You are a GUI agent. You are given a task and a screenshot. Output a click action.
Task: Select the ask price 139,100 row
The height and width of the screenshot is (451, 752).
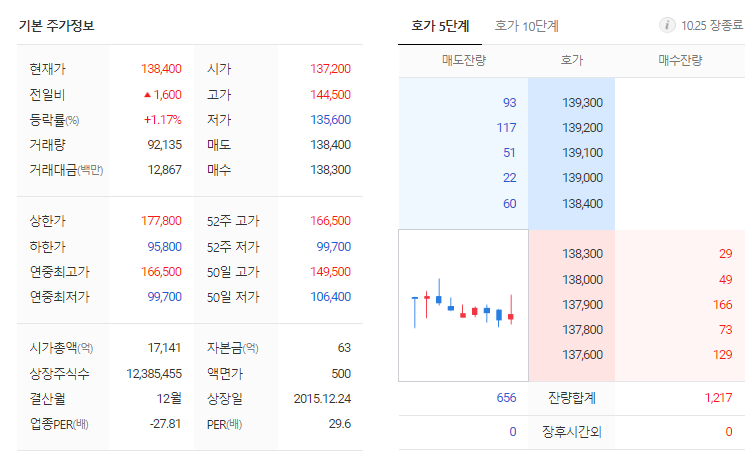tap(582, 153)
